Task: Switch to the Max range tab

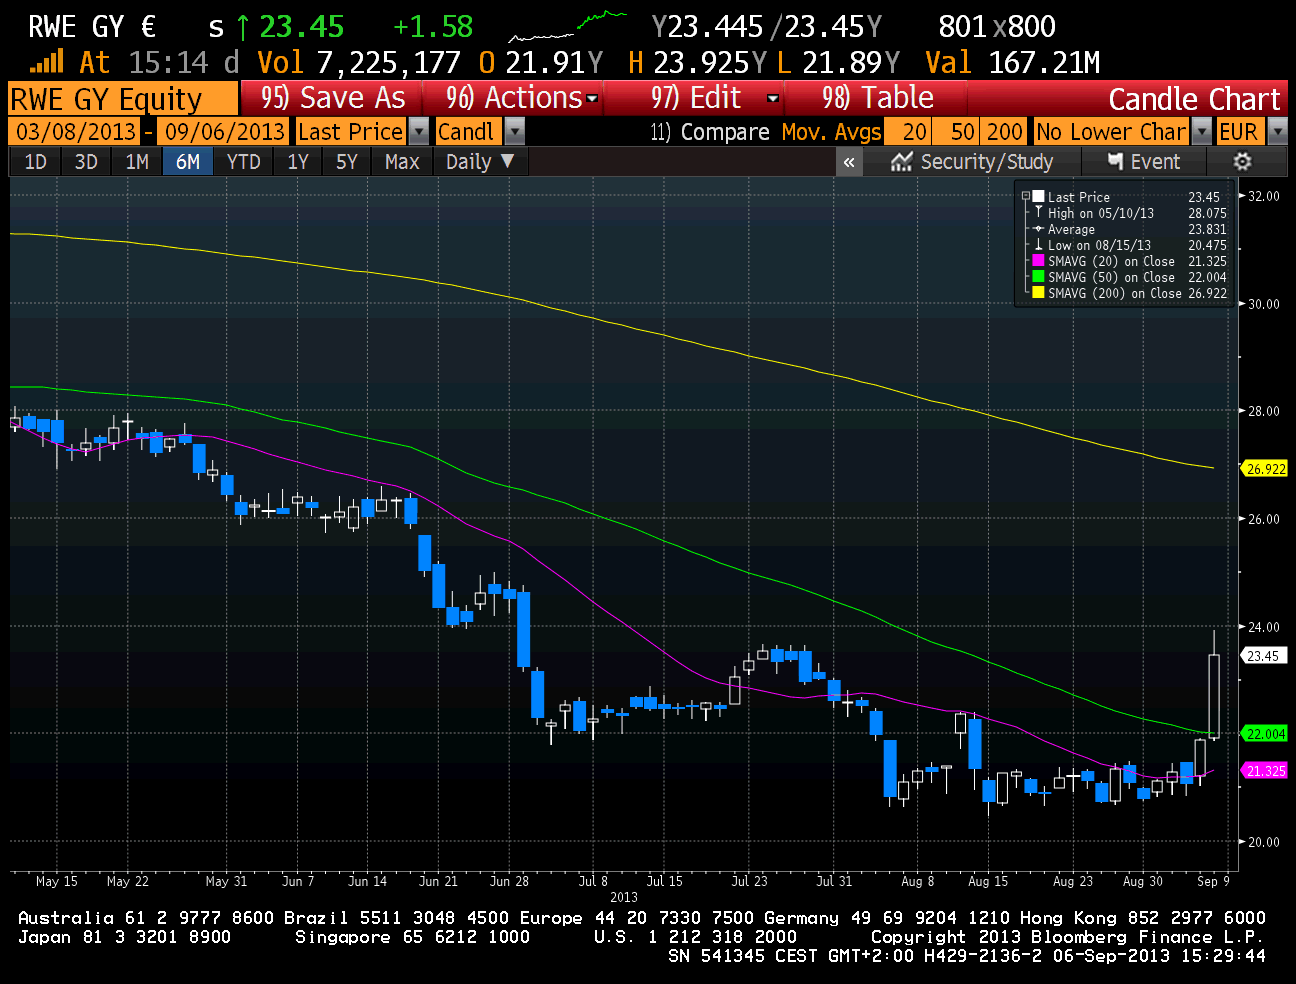Action: coord(402,162)
